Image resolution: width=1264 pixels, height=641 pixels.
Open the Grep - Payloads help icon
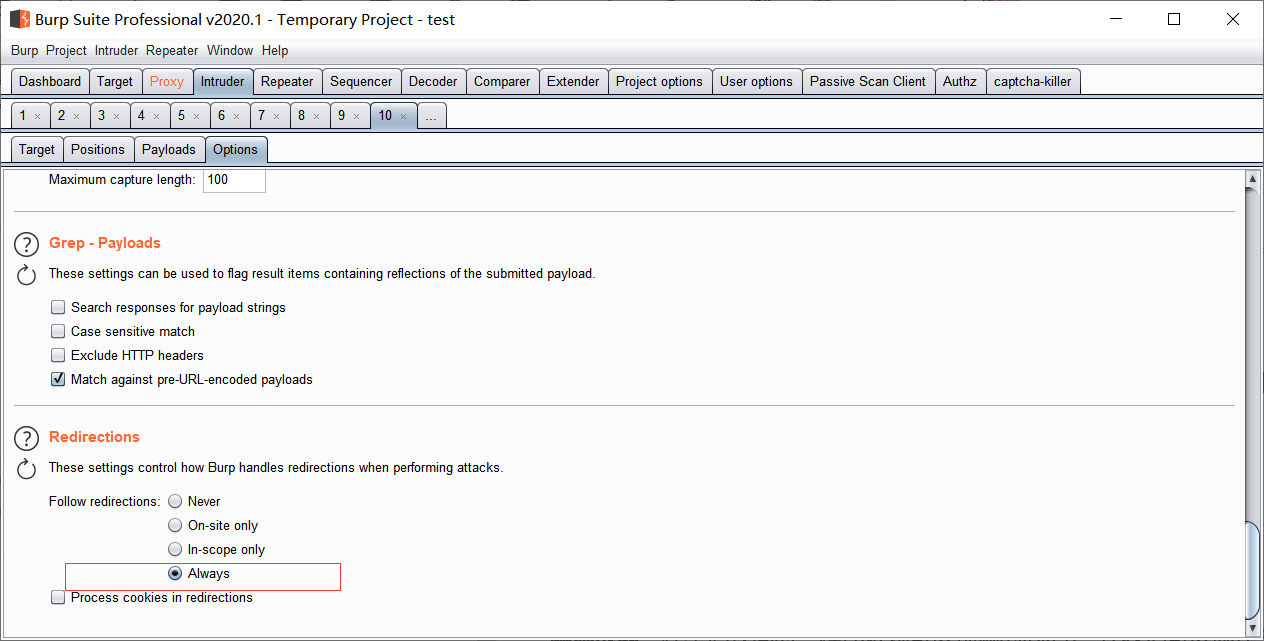(27, 245)
